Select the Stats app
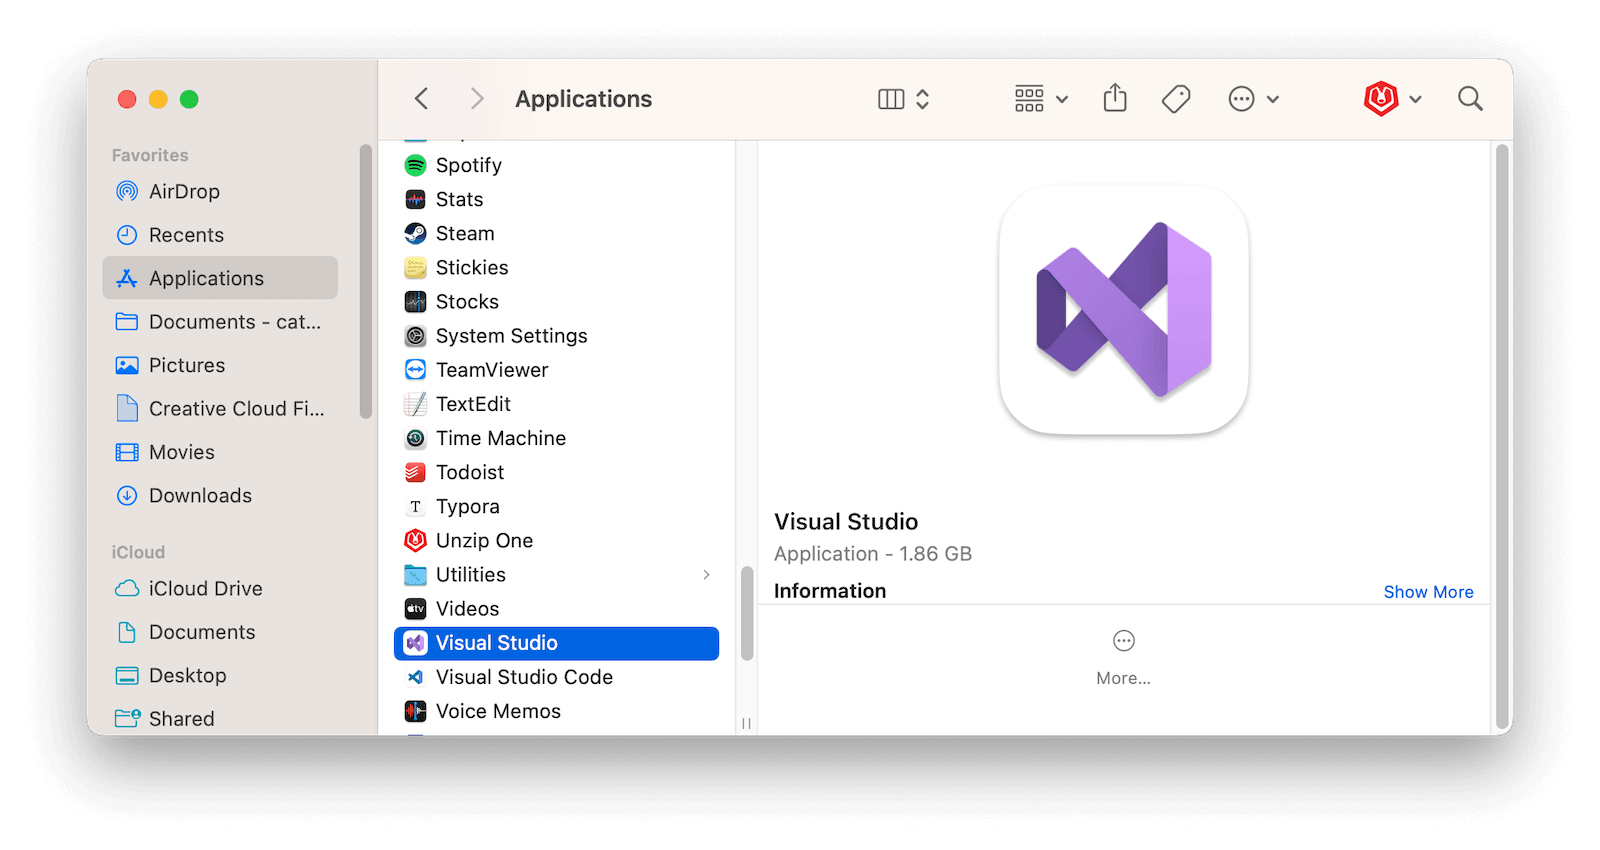The height and width of the screenshot is (850, 1600). pos(556,199)
